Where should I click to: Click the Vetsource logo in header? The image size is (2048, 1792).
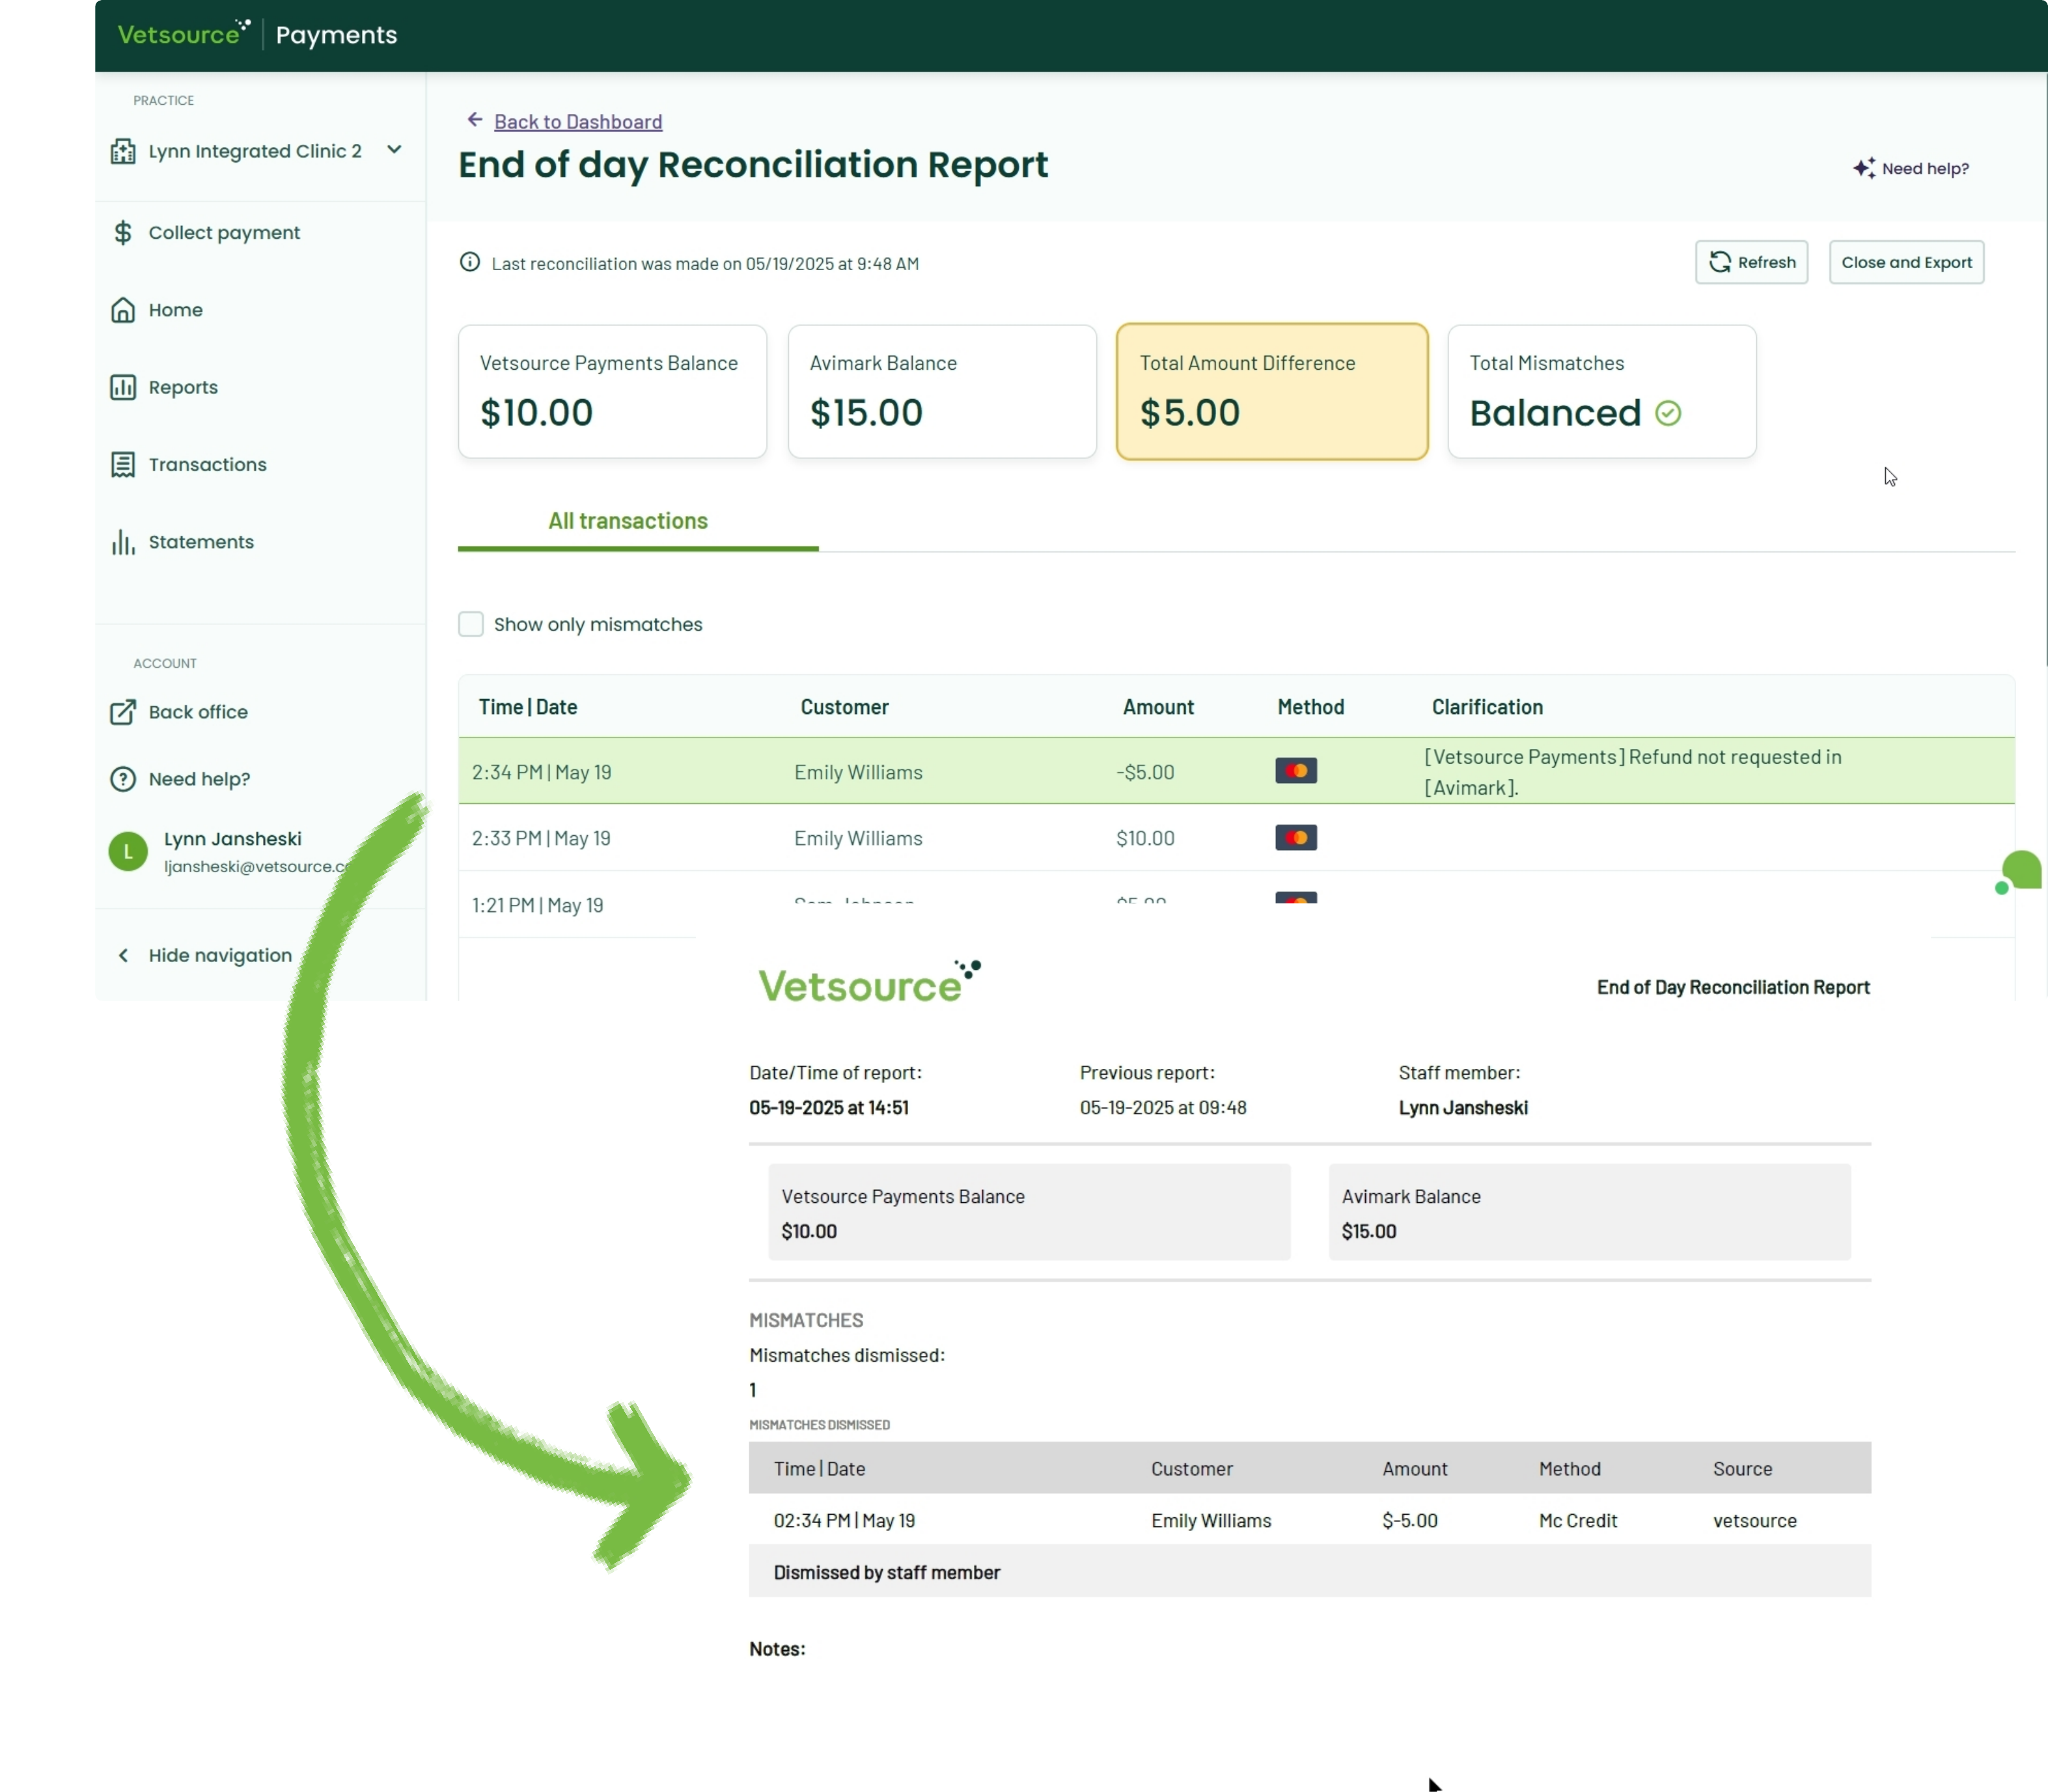coord(184,34)
